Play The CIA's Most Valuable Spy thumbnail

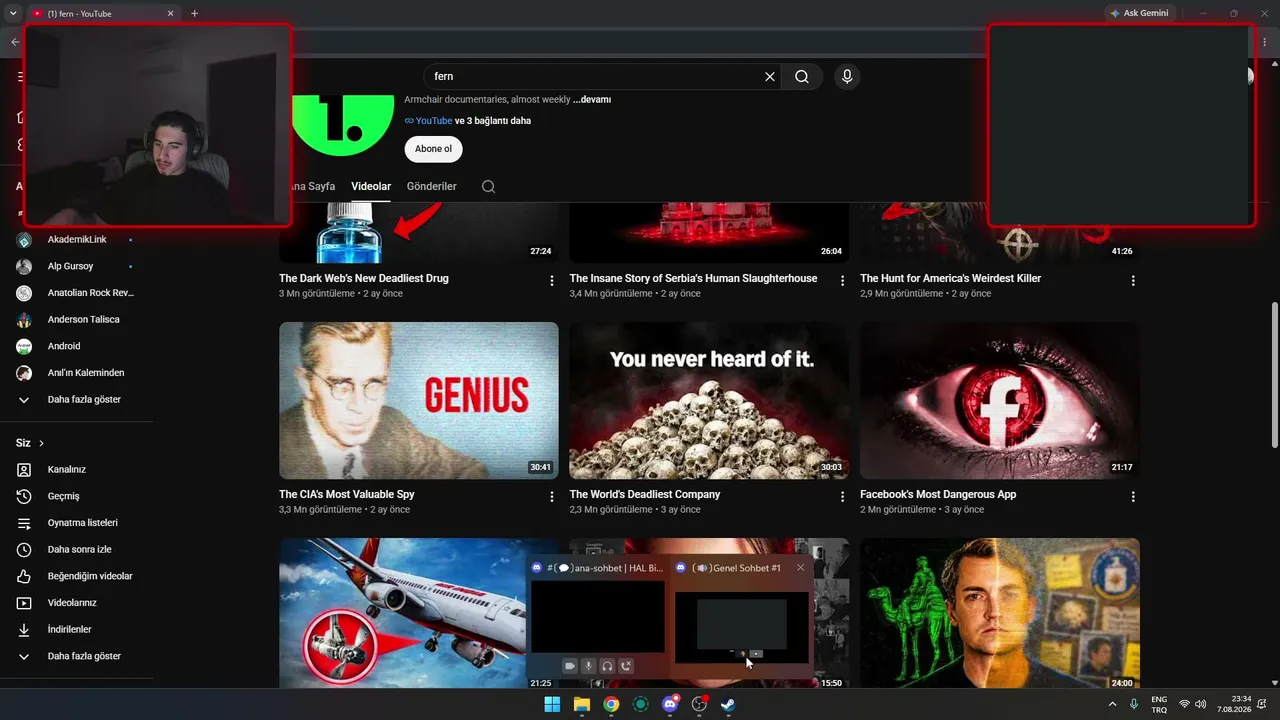419,400
